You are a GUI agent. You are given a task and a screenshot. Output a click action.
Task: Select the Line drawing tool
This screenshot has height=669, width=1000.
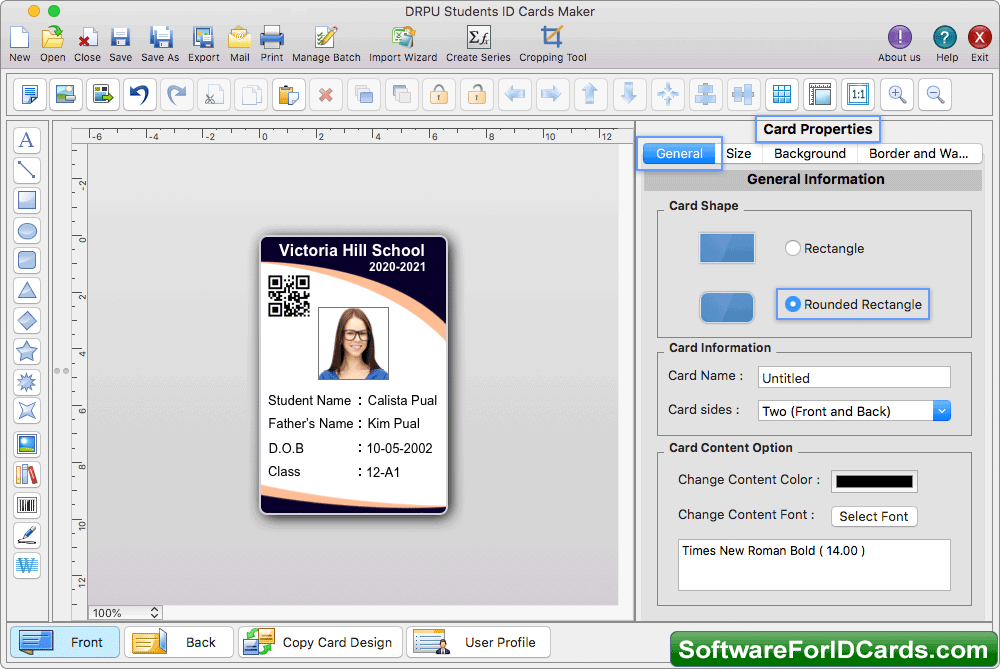[27, 170]
